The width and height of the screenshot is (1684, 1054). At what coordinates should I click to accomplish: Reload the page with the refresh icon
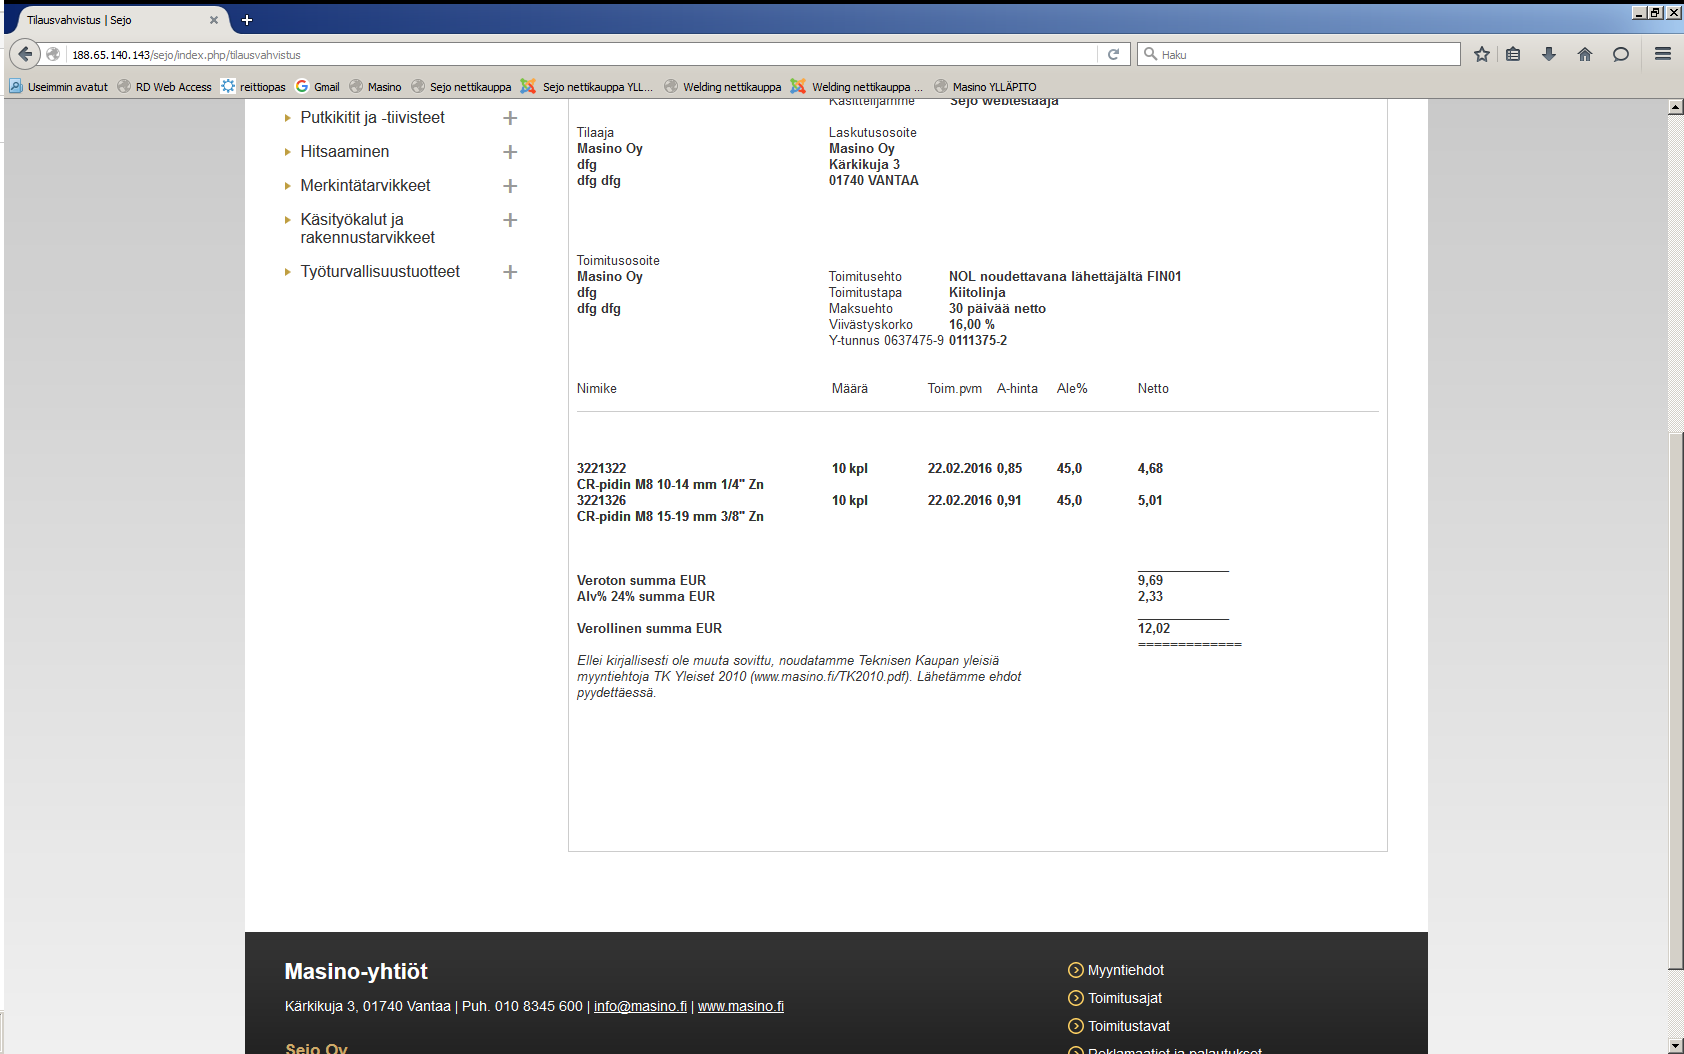(x=1113, y=54)
